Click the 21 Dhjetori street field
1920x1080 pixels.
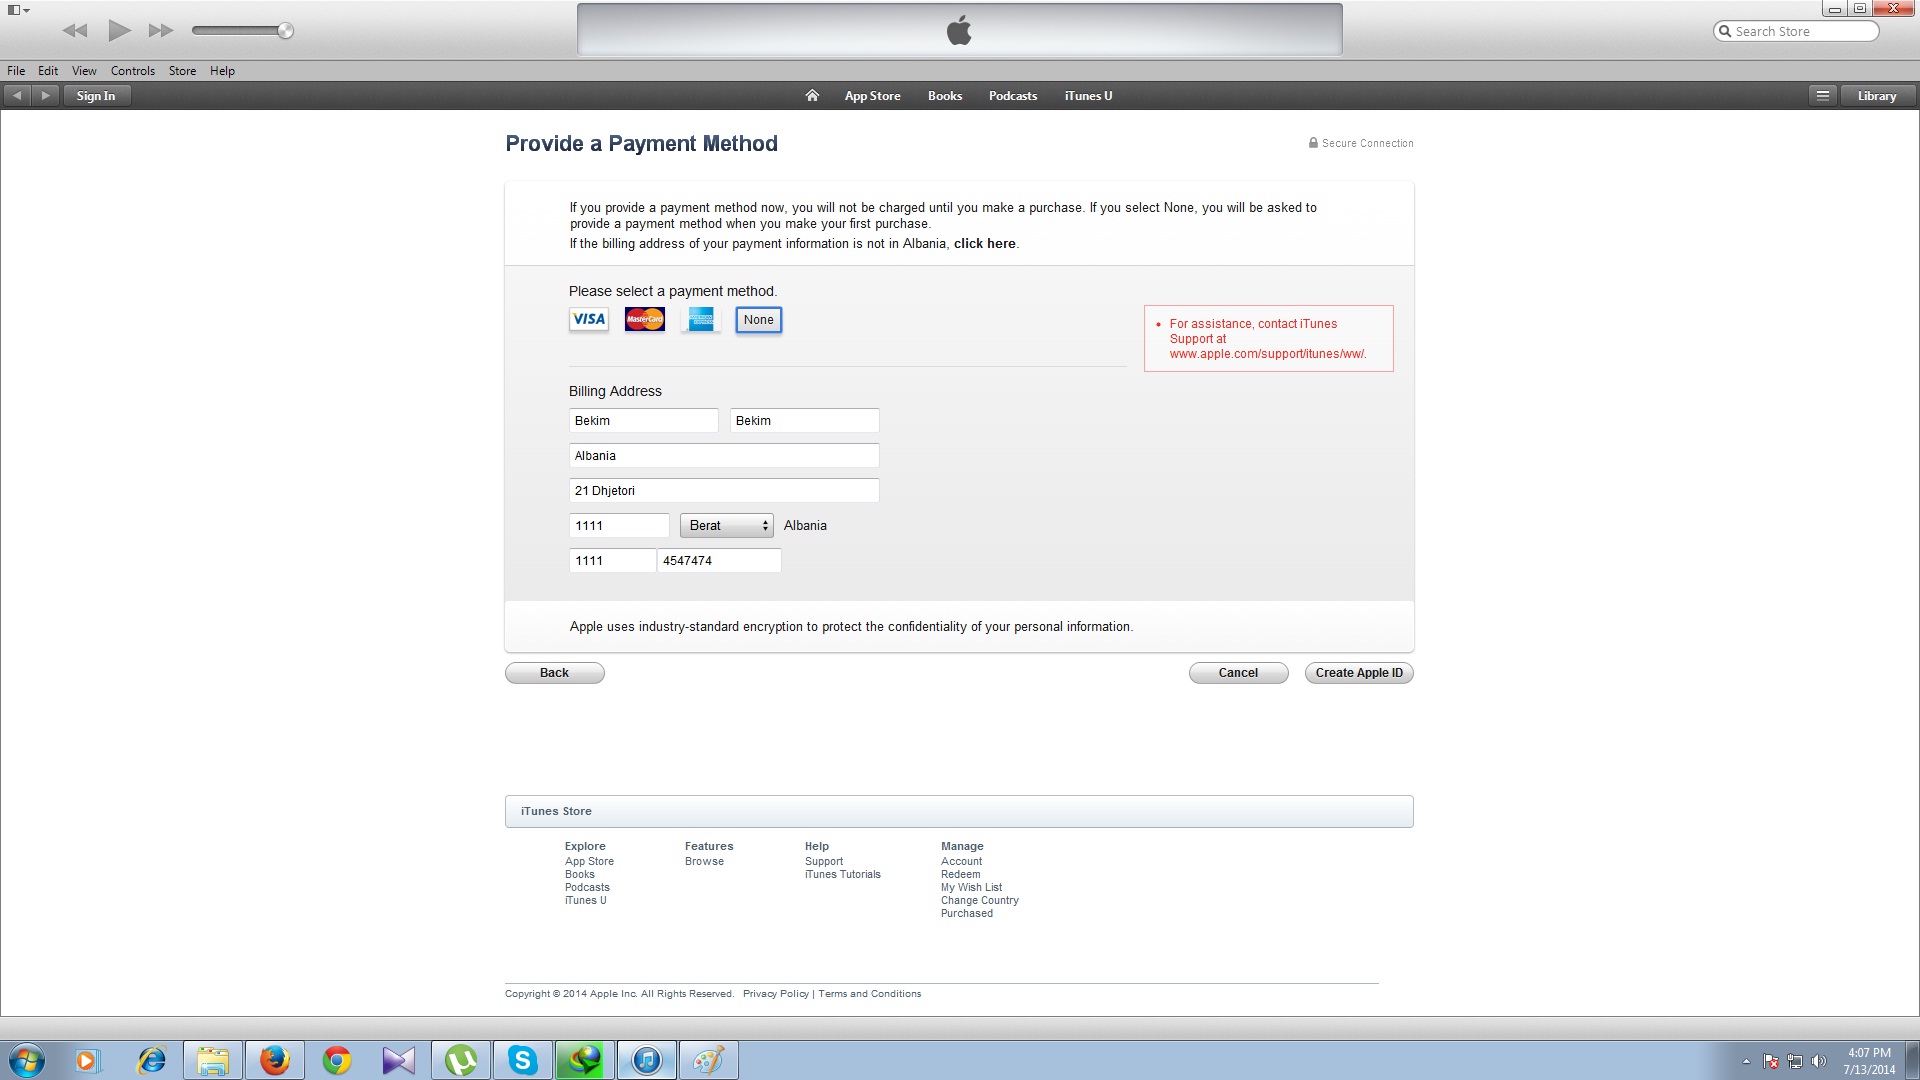723,491
